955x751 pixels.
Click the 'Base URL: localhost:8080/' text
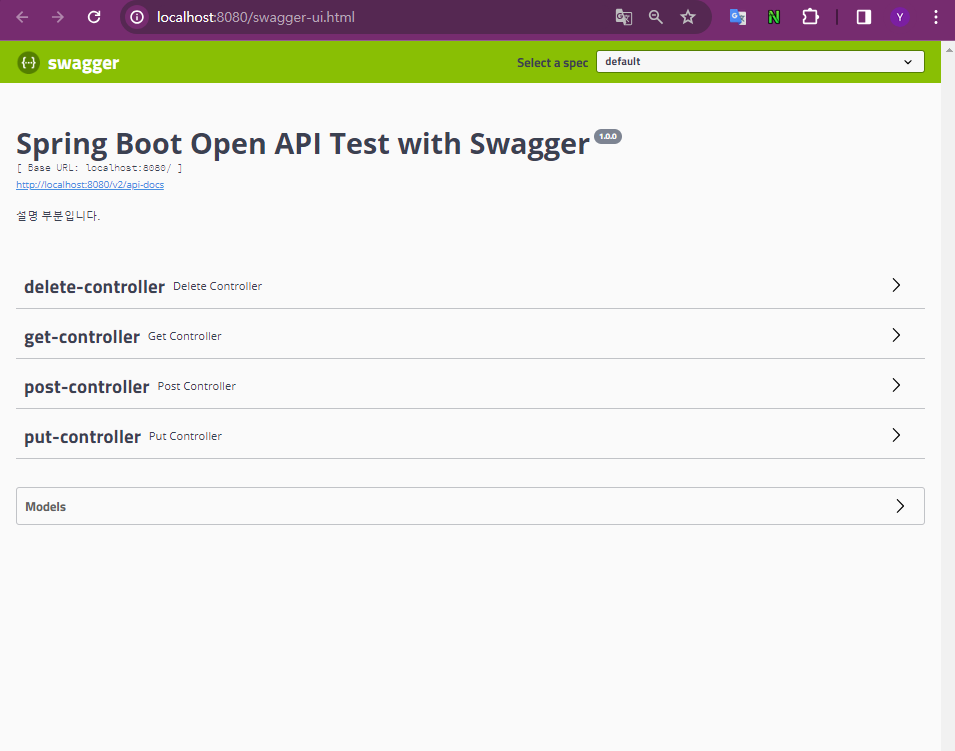99,167
